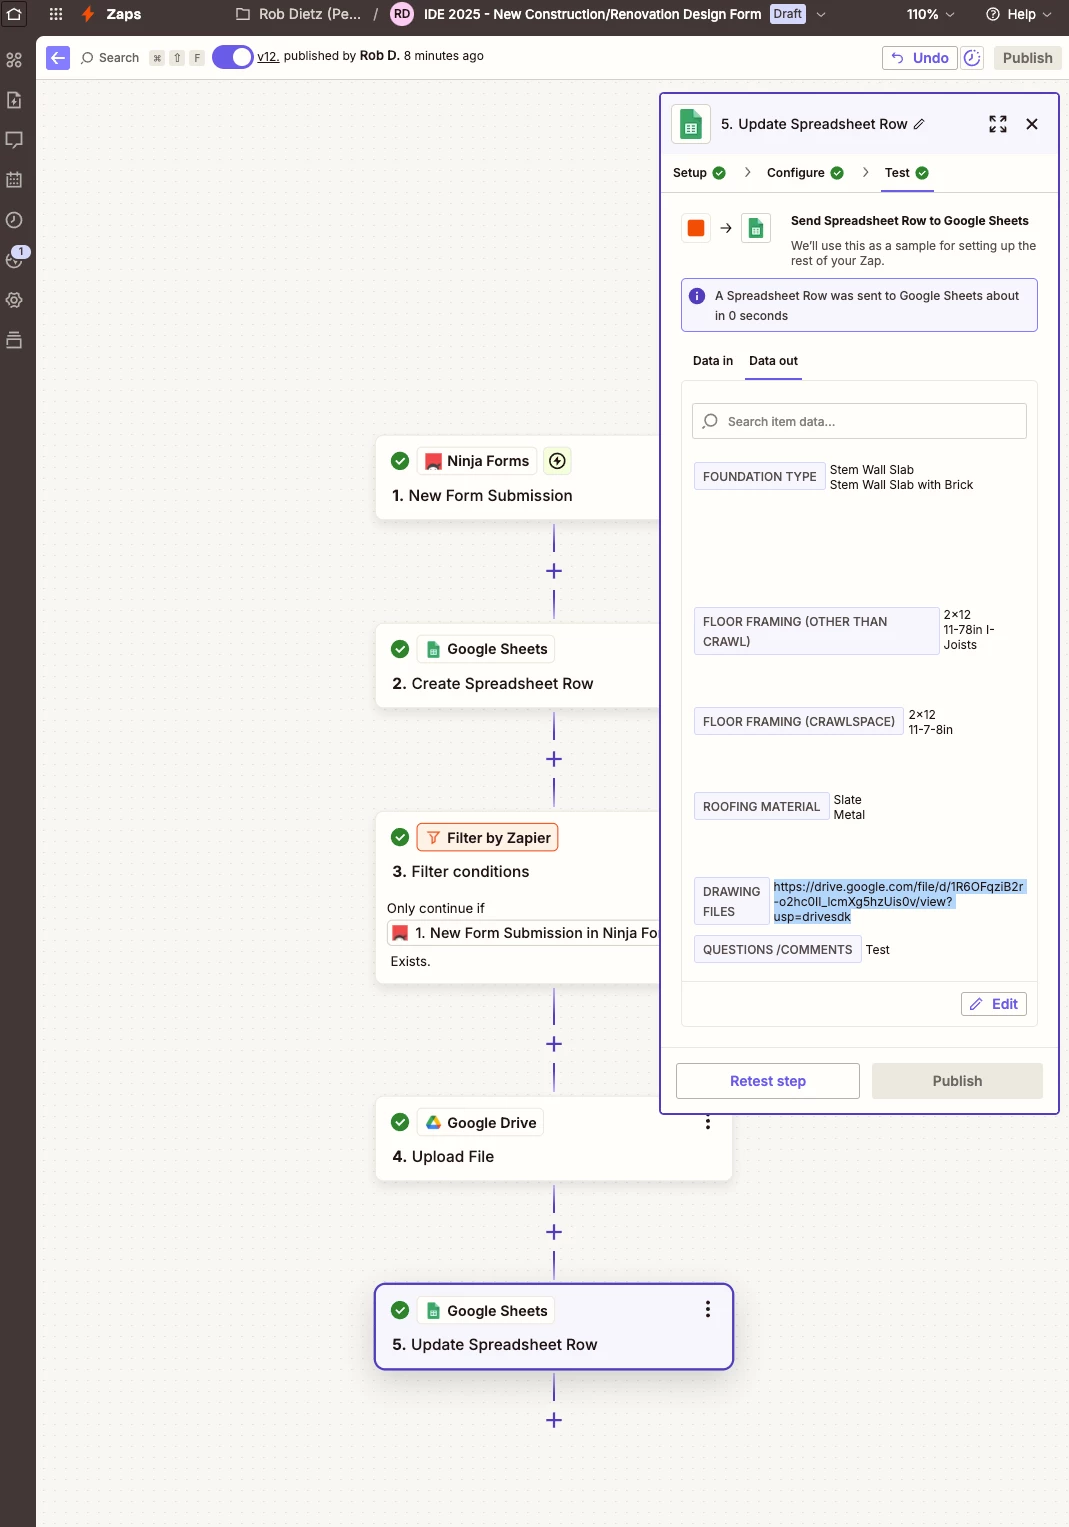
Task: Click the QUESTIONS /COMMENTS field label
Action: (x=777, y=949)
